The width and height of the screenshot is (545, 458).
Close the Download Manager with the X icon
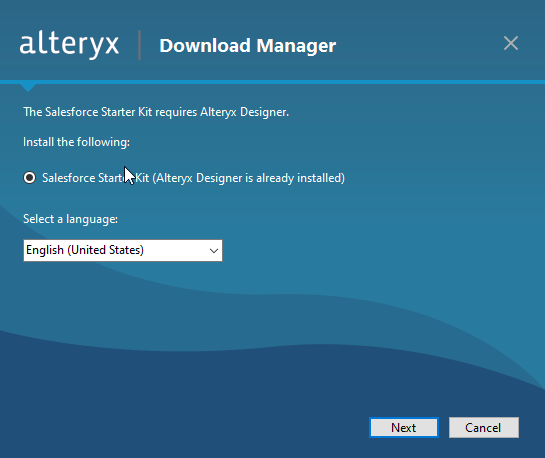pos(511,43)
